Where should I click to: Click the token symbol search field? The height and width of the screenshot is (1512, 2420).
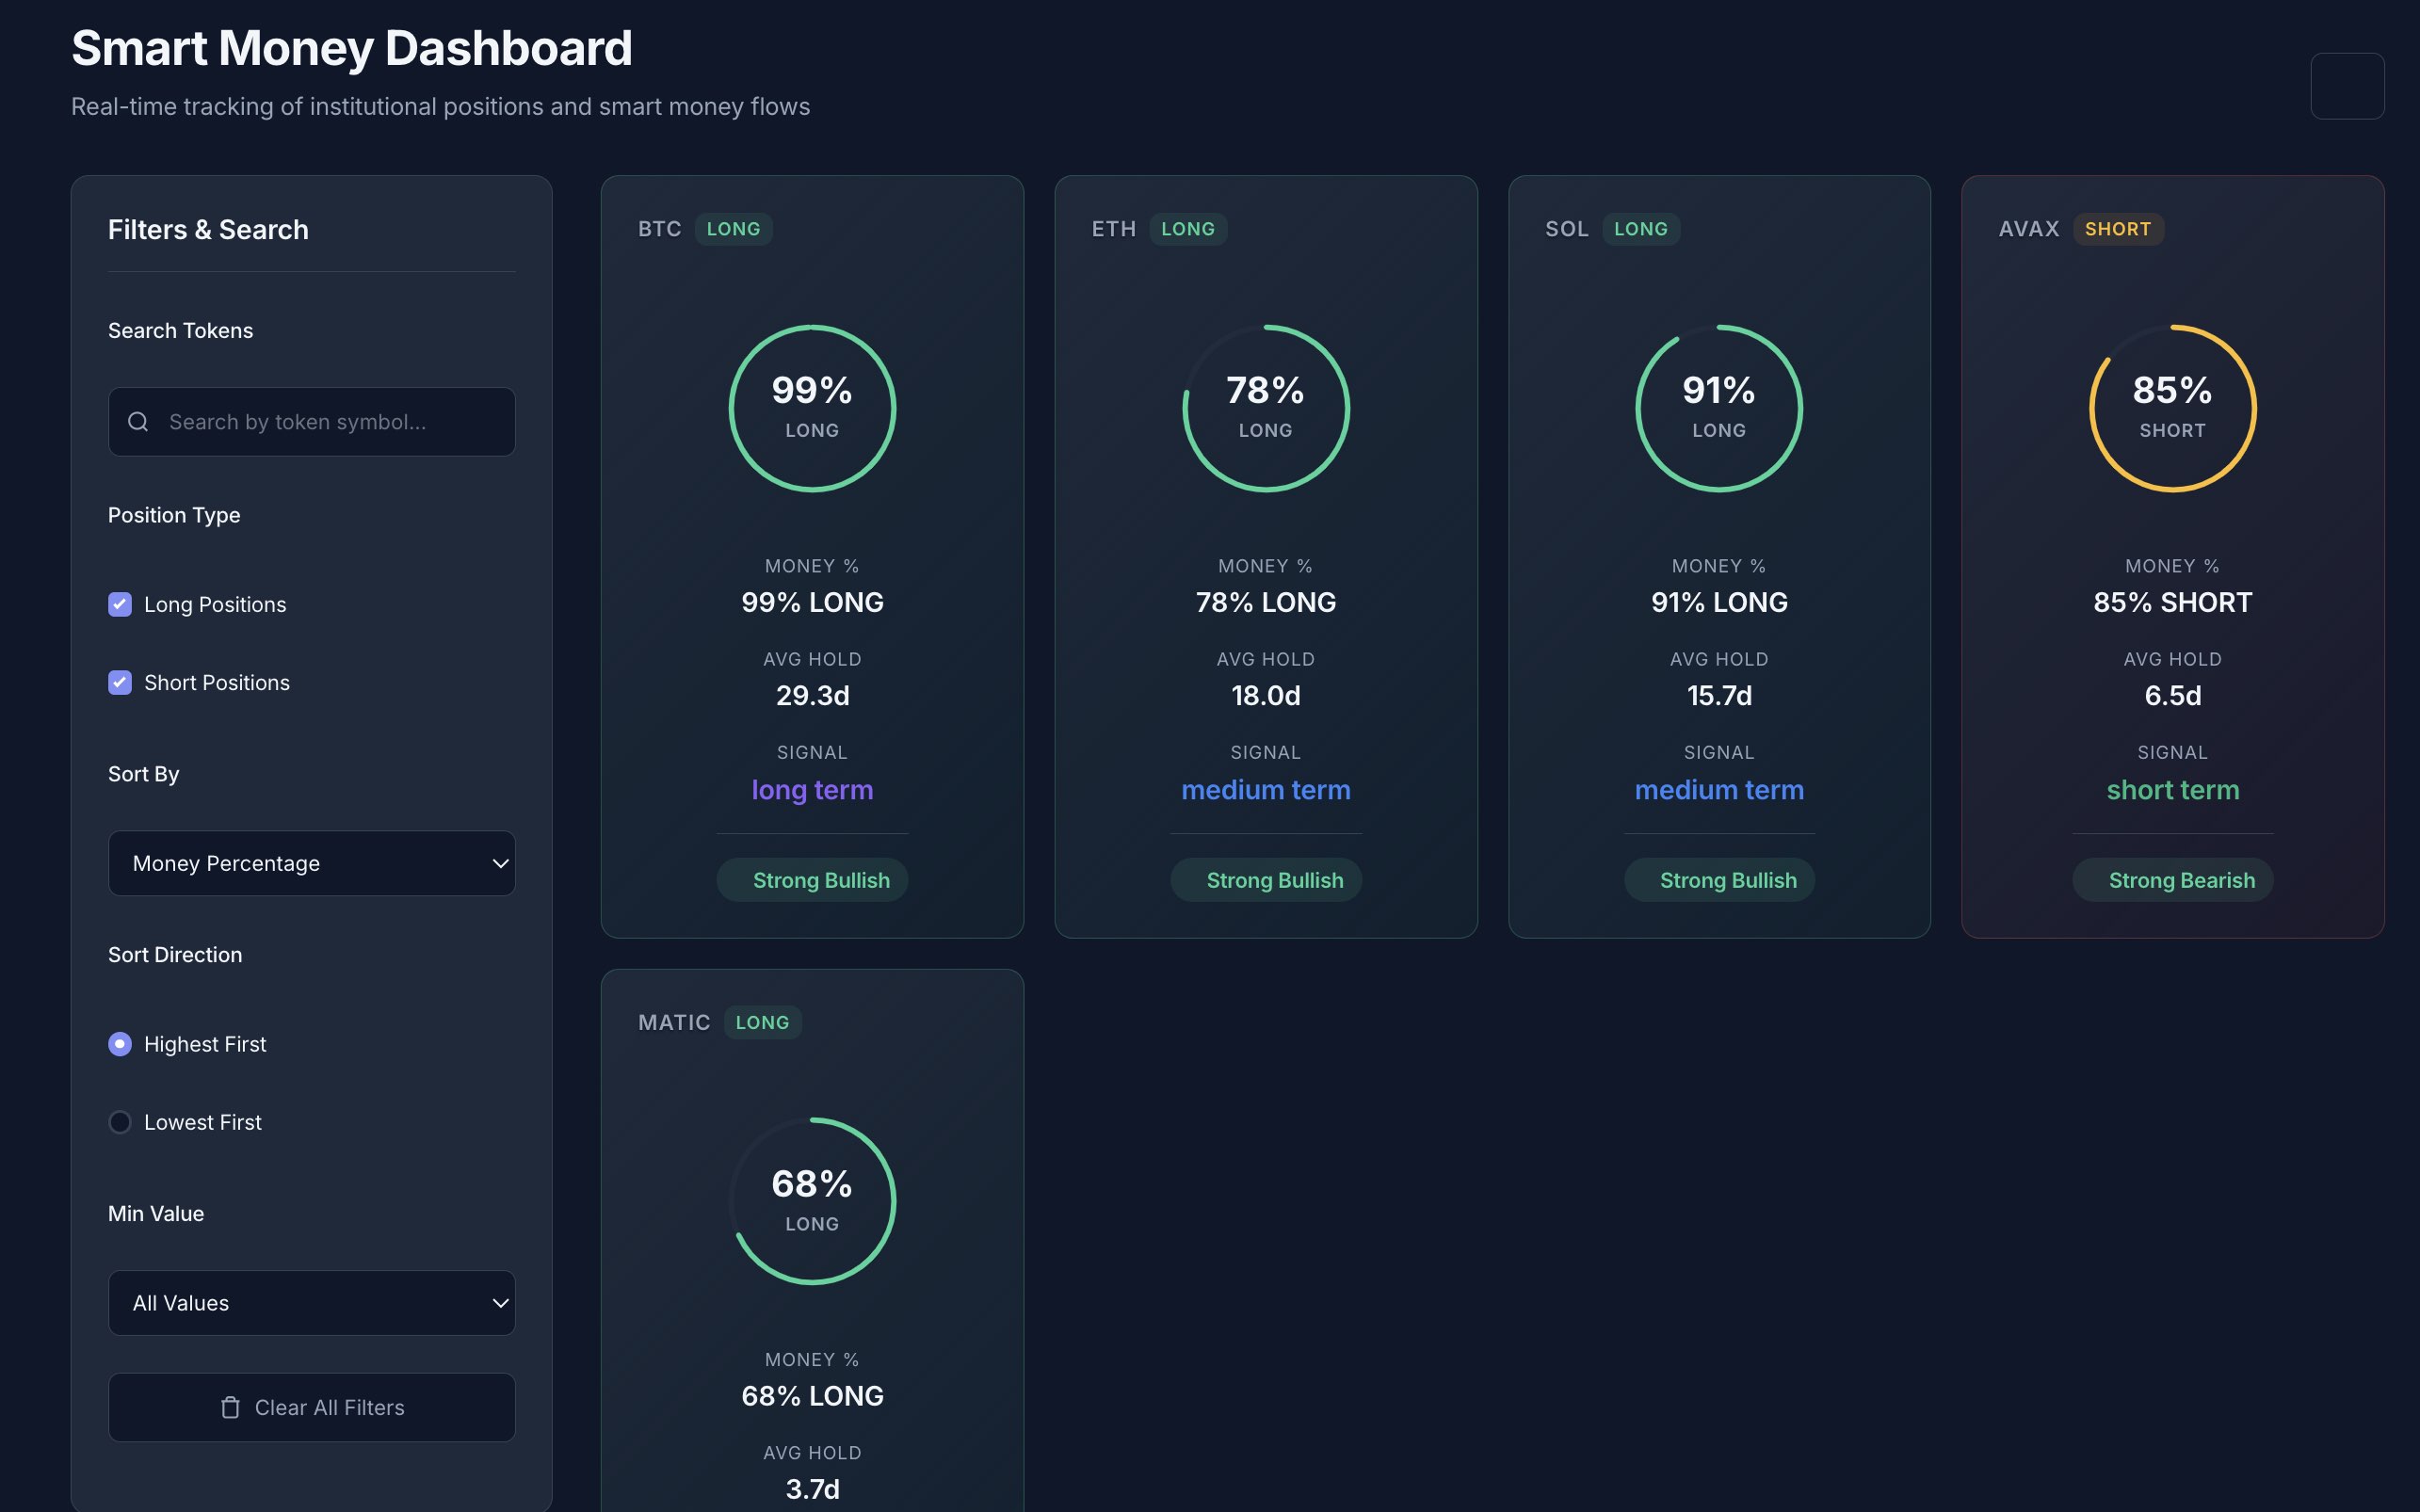pyautogui.click(x=311, y=421)
